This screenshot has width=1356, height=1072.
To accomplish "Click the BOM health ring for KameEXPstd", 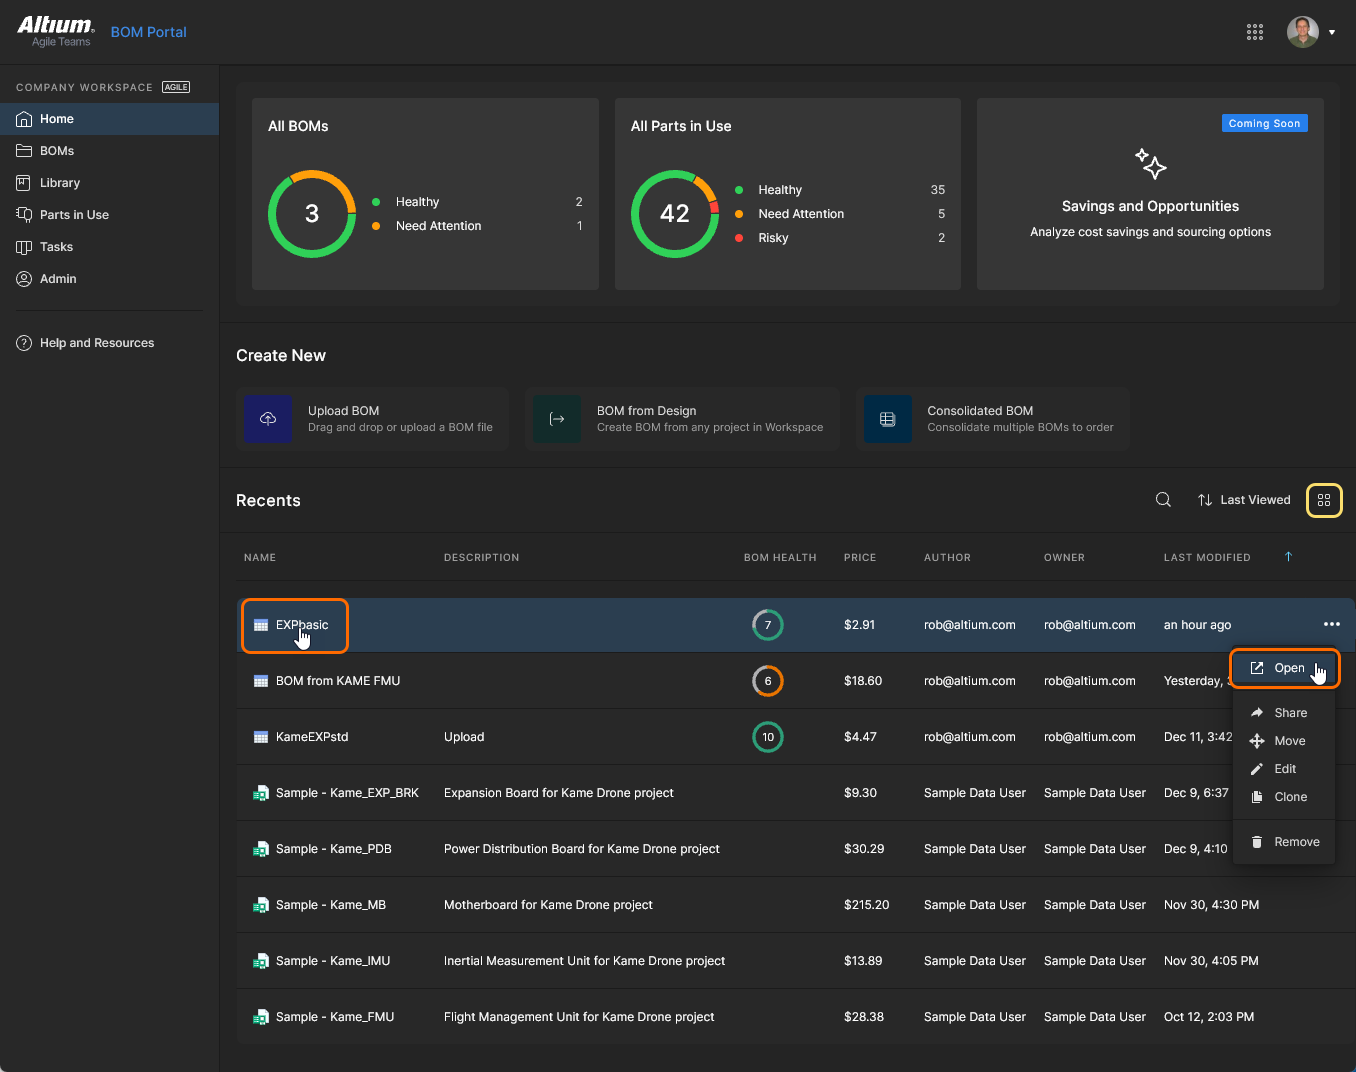I will (768, 737).
